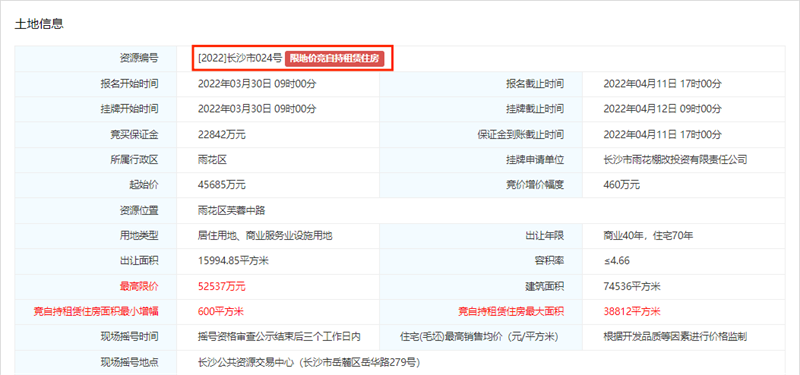Viewport: 800px width, 375px height.
Task: Click term value 商业40年，住宅70年
Action: click(648, 236)
